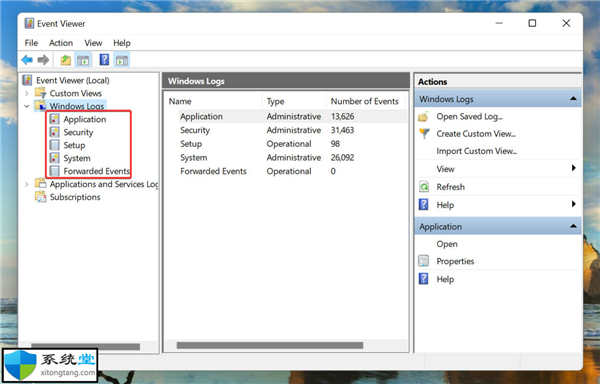600x384 pixels.
Task: Click the tree pane horizontal scrollbar
Action: [x=85, y=347]
